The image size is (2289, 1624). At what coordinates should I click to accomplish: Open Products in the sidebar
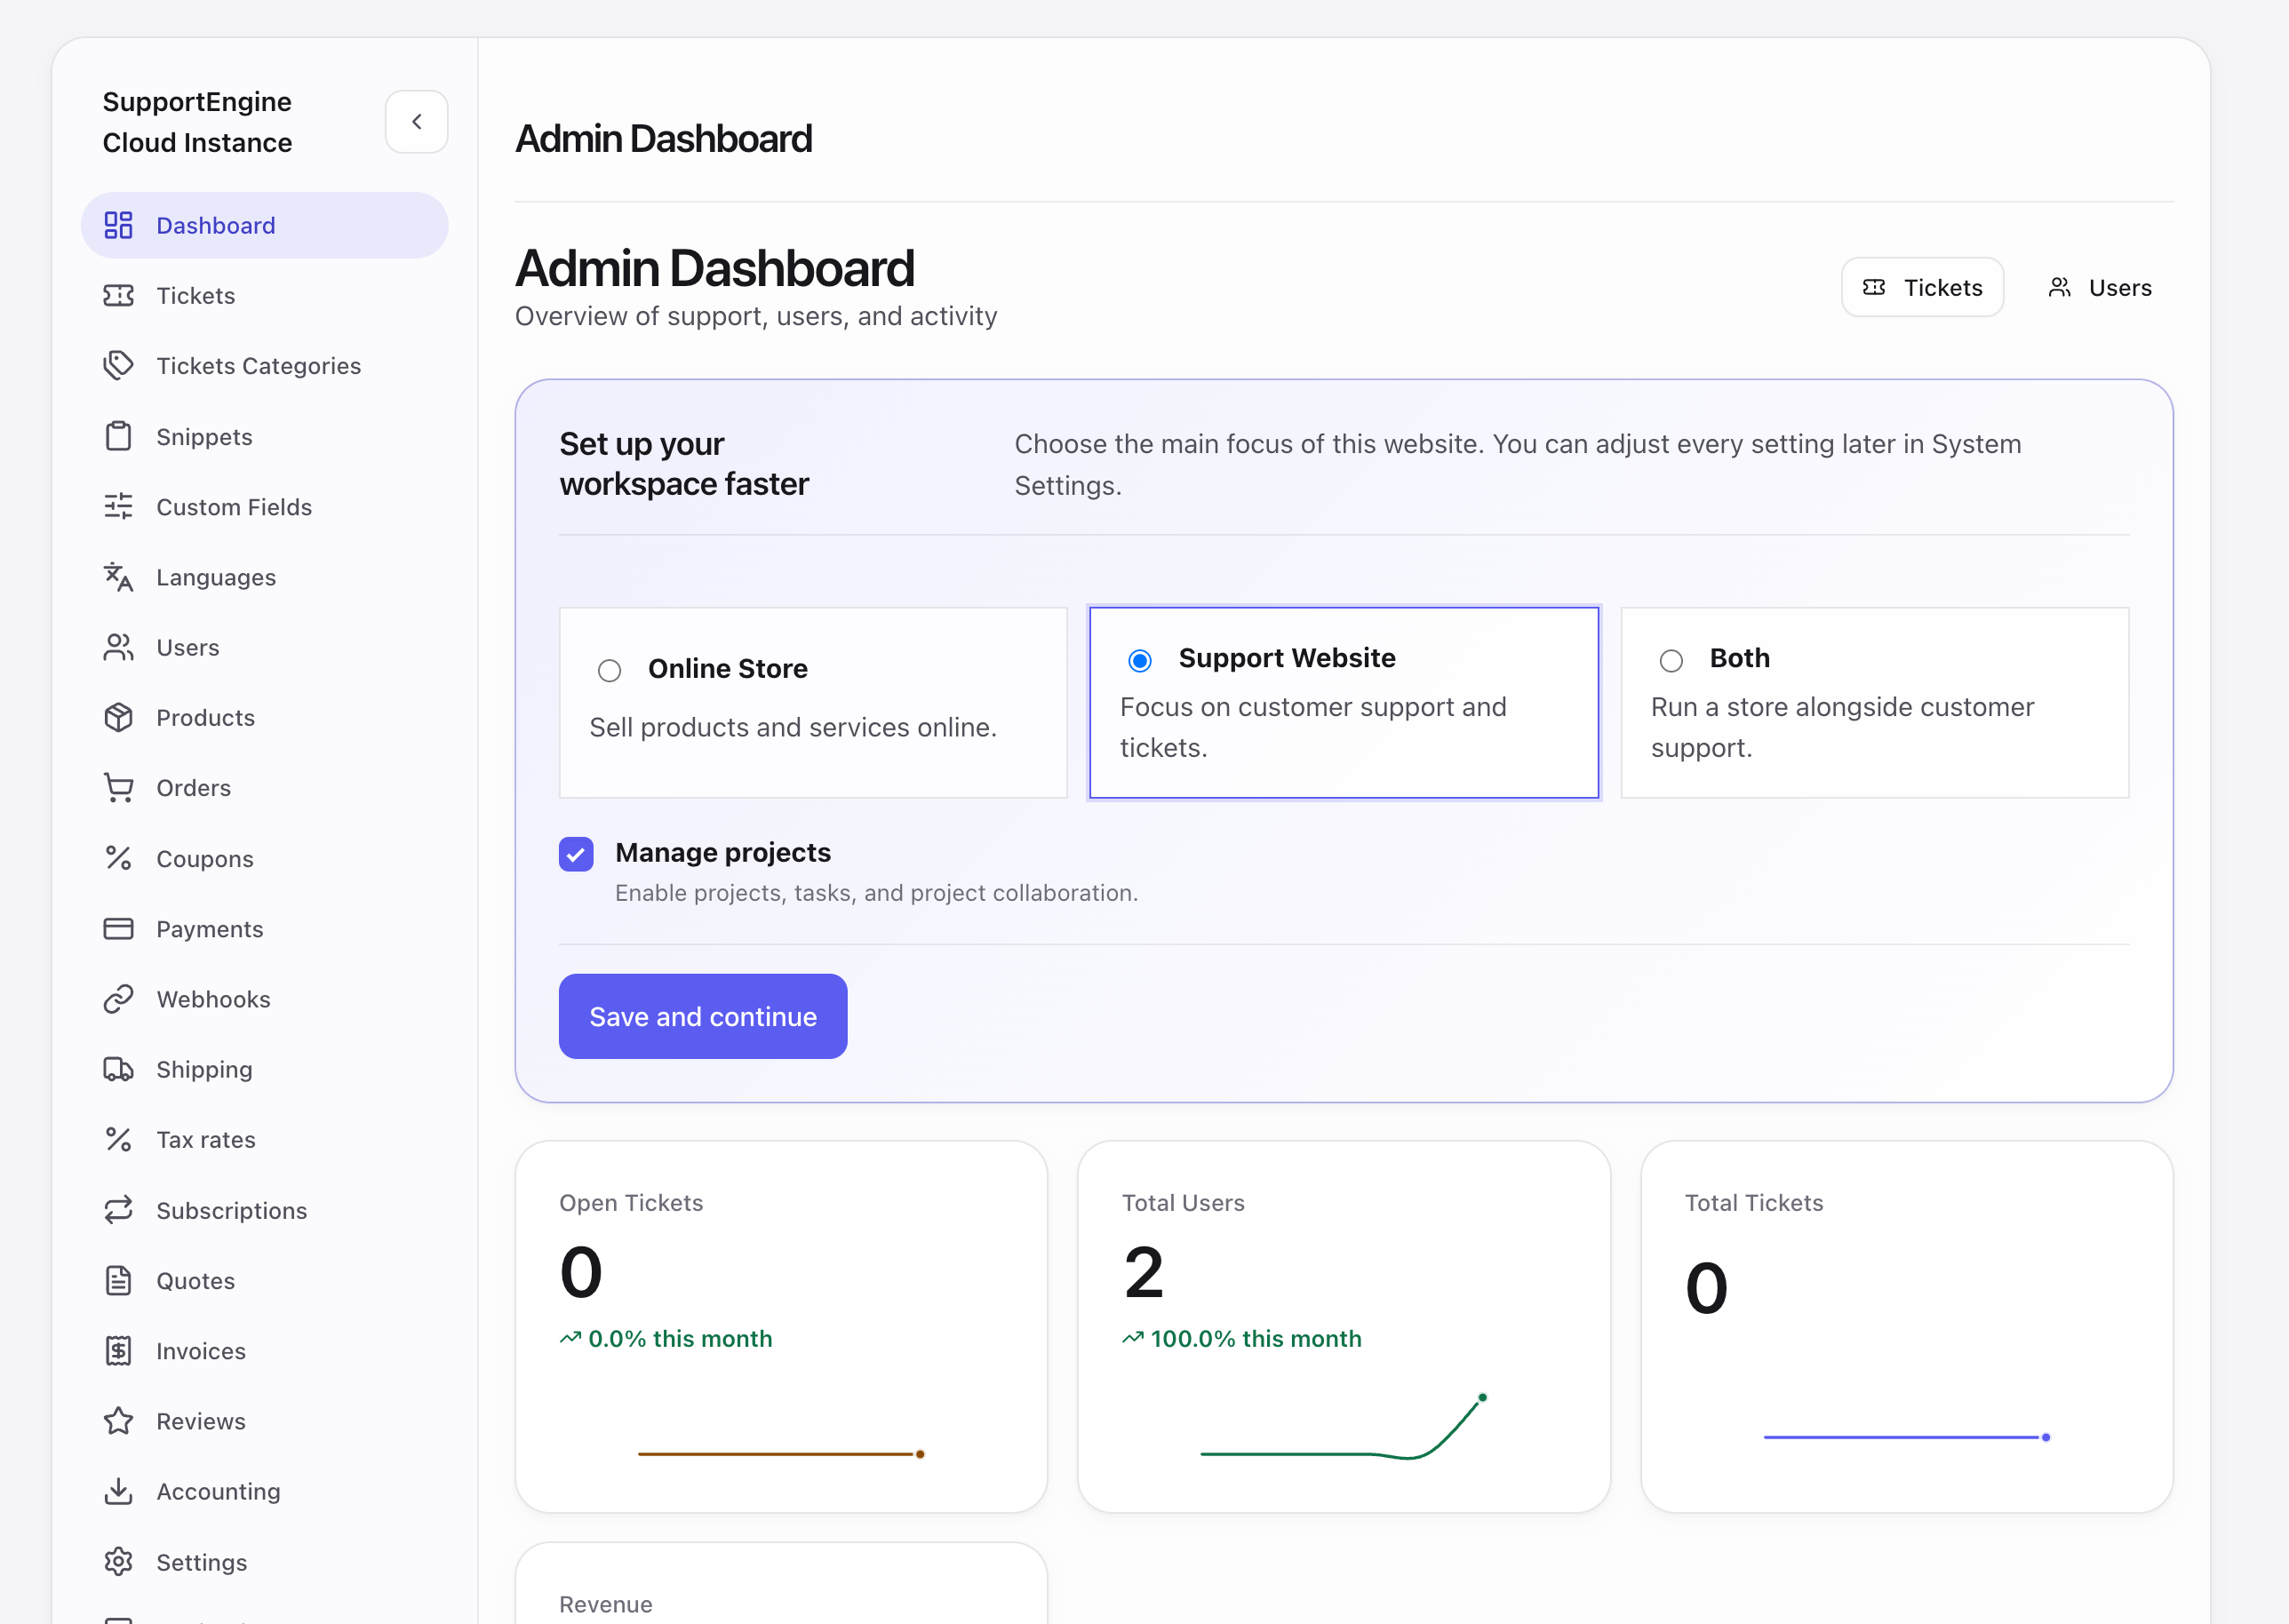coord(264,717)
